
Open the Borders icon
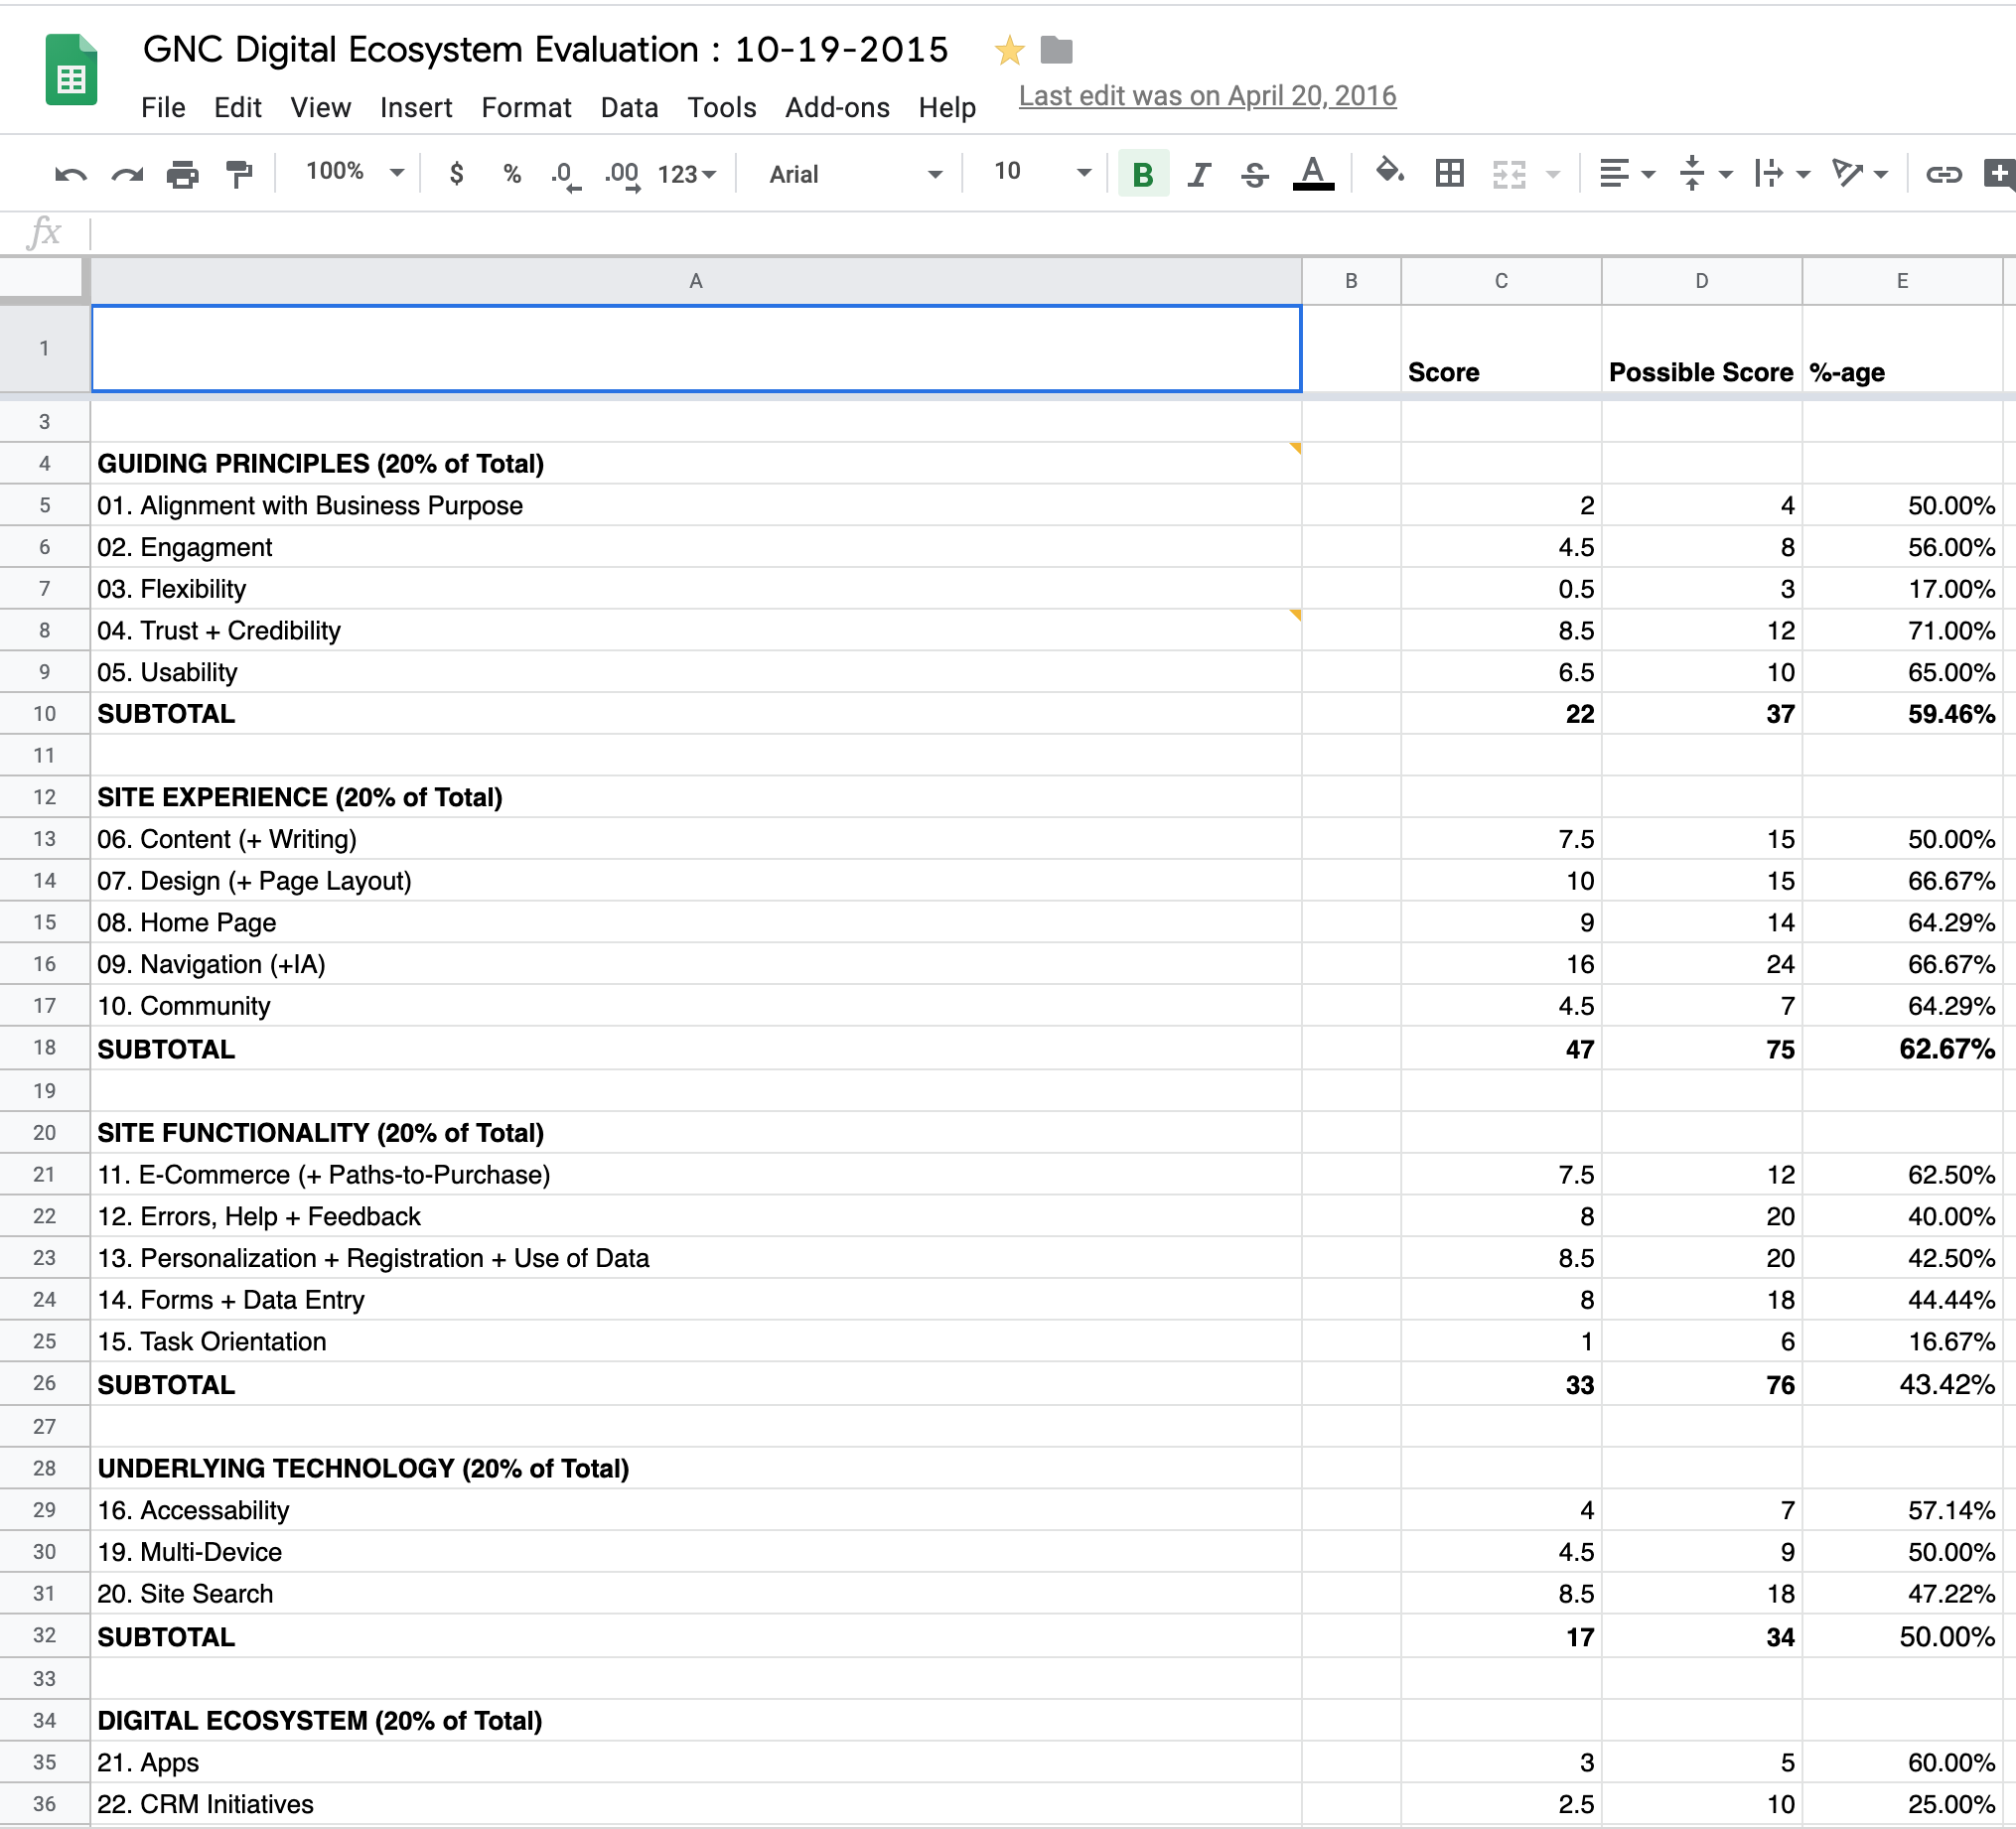1450,174
